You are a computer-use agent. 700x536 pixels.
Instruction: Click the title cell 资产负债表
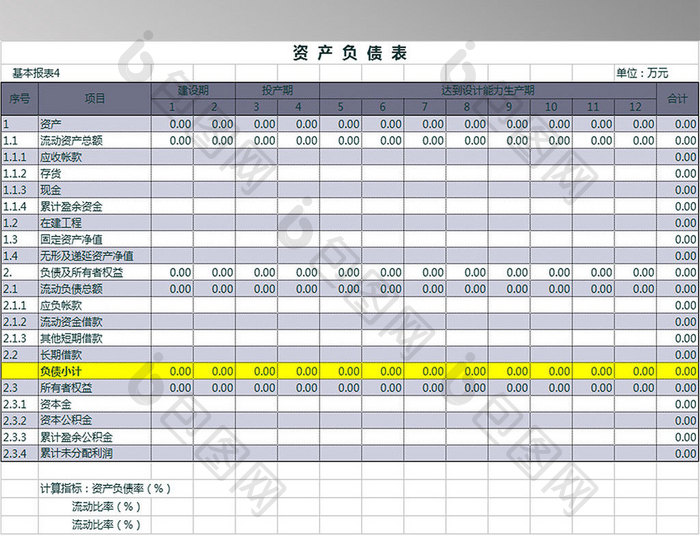350,54
